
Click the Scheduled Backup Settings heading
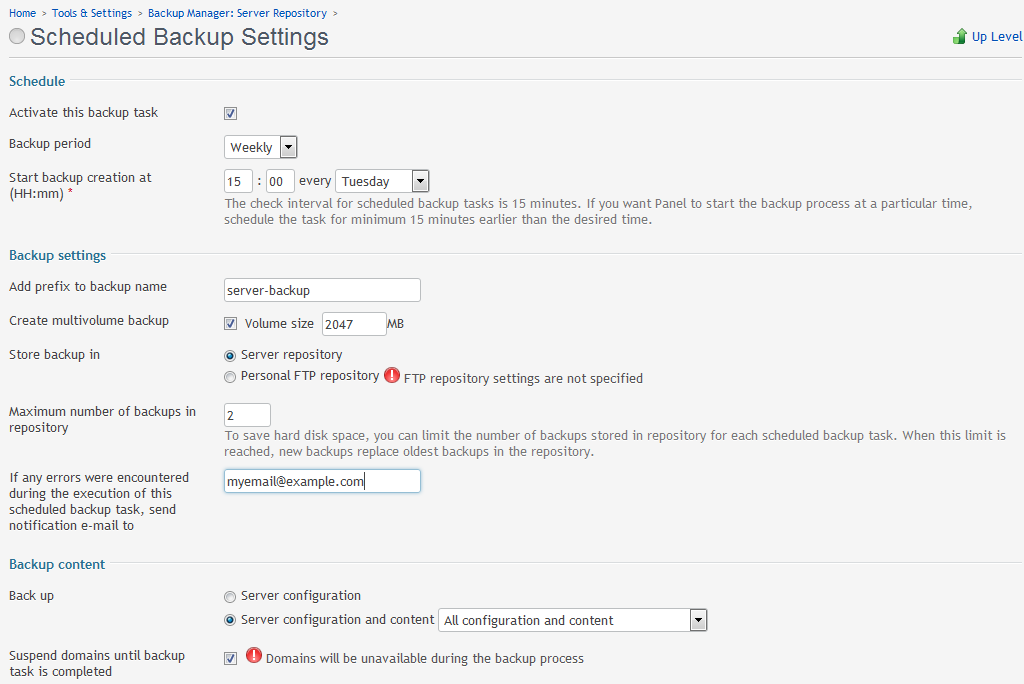pyautogui.click(x=179, y=37)
